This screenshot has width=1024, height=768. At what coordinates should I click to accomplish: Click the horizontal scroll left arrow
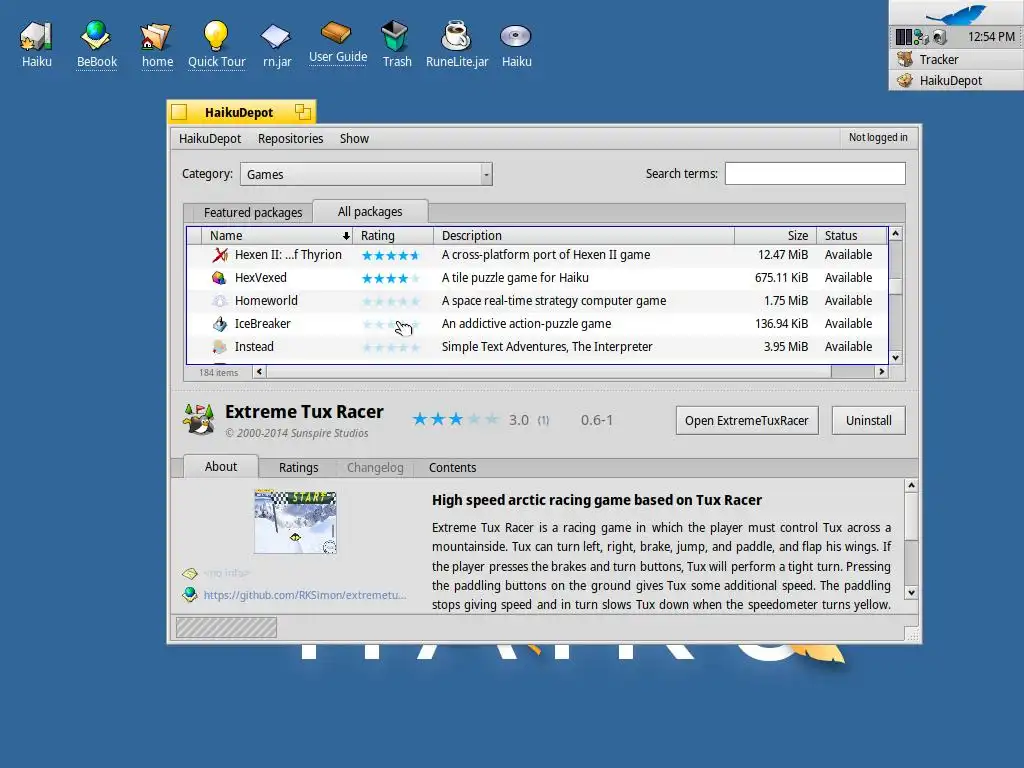click(x=259, y=372)
